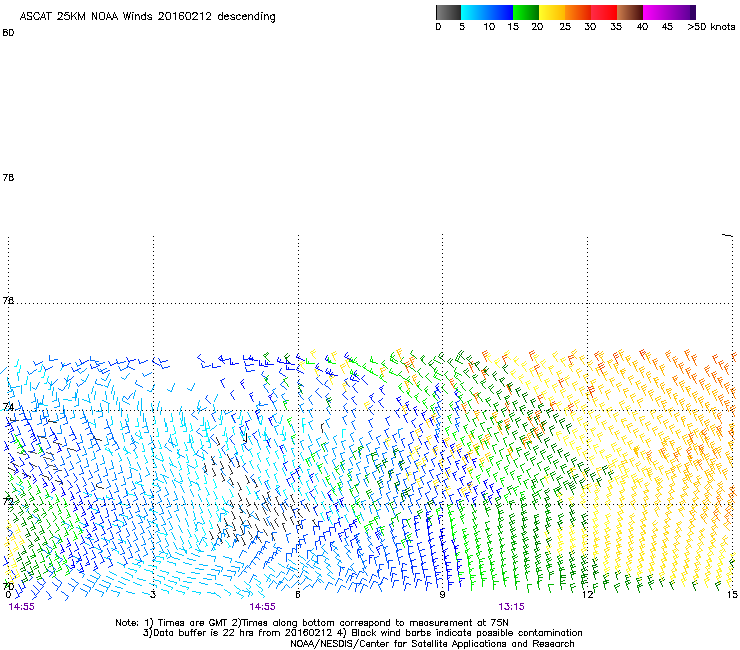Click the 14:55 time label between longitudes 3 and 6

(x=262, y=607)
